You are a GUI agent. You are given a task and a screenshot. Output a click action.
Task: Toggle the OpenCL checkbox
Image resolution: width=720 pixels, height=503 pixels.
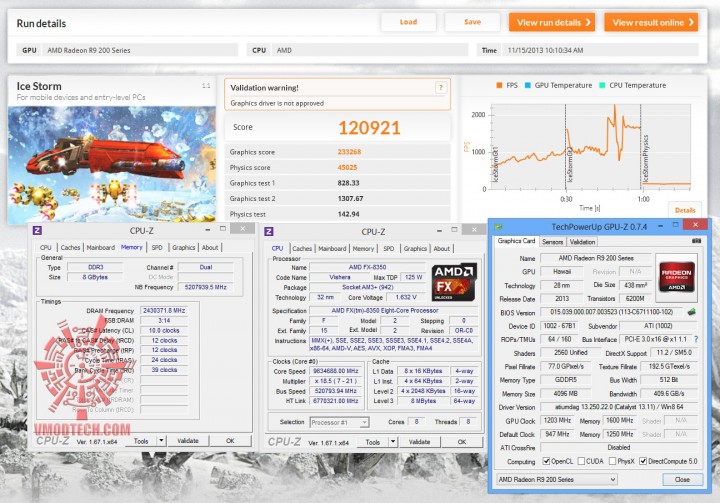[546, 461]
